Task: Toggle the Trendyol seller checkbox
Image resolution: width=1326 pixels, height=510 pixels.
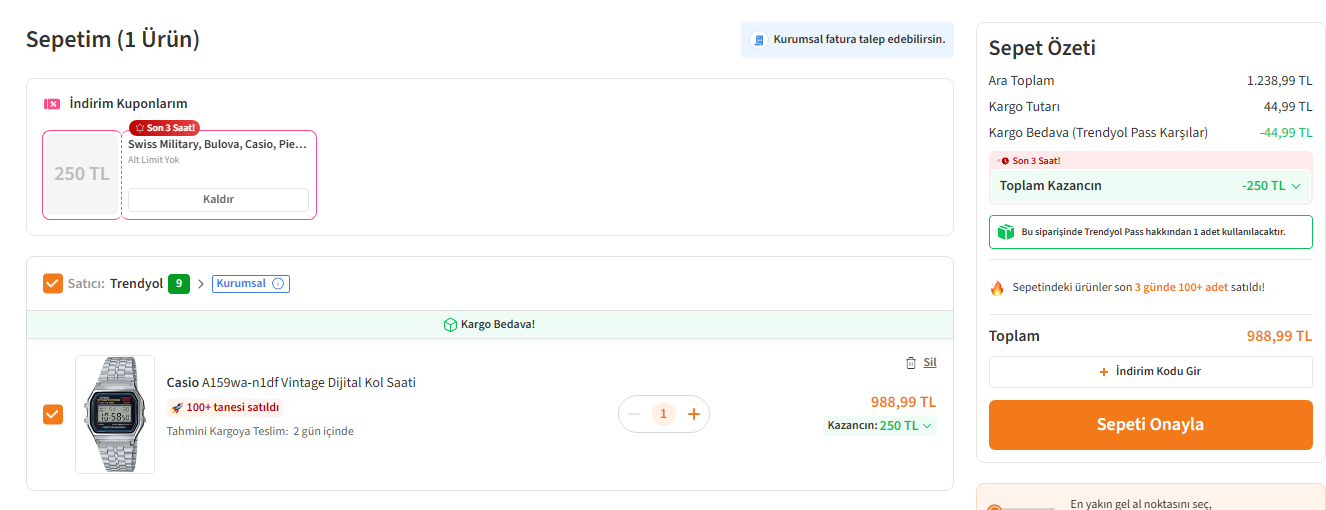Action: click(x=53, y=284)
